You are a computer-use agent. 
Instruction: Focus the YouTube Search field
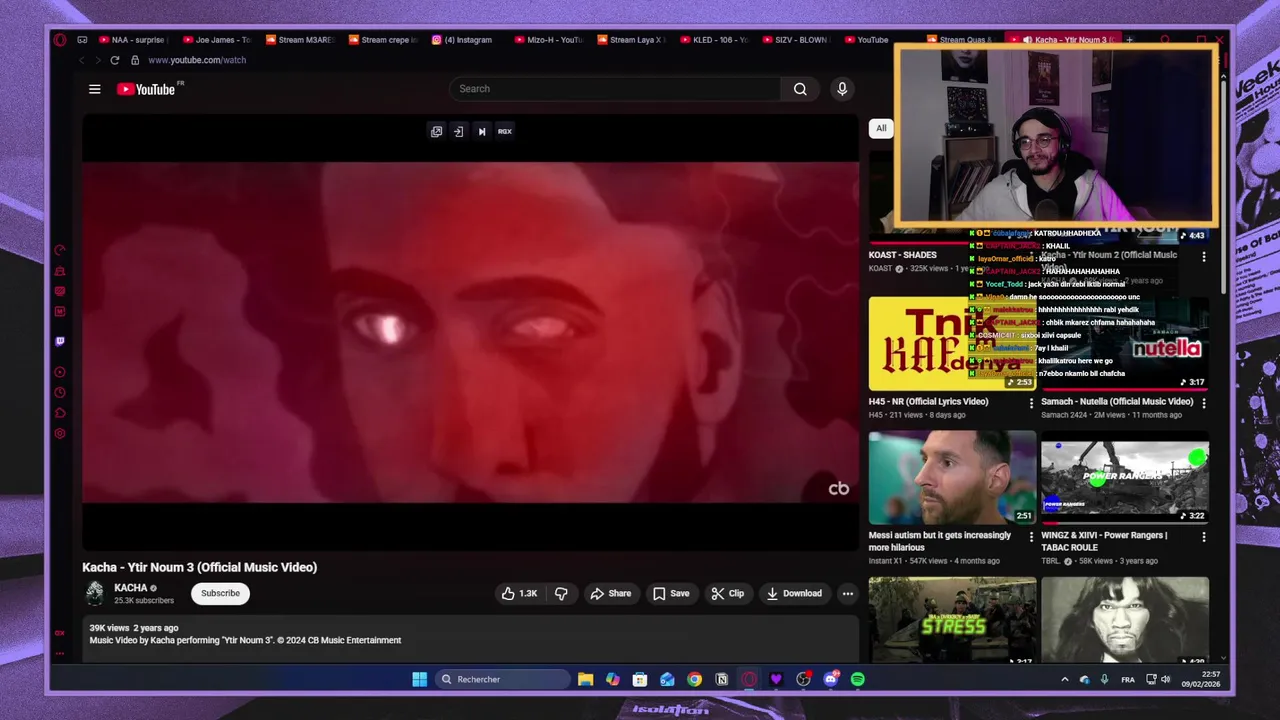point(615,89)
